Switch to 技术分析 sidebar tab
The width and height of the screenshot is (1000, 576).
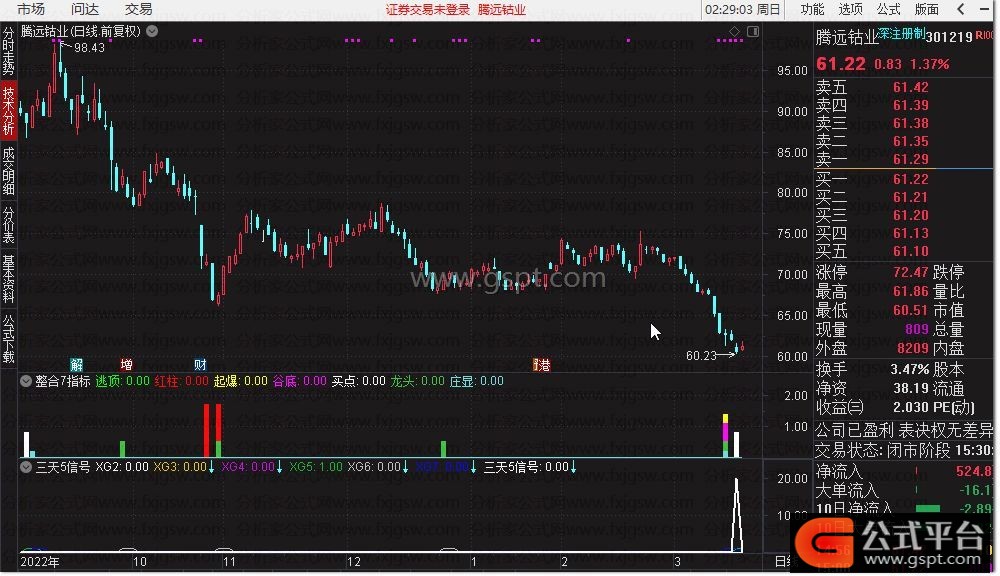[8, 110]
